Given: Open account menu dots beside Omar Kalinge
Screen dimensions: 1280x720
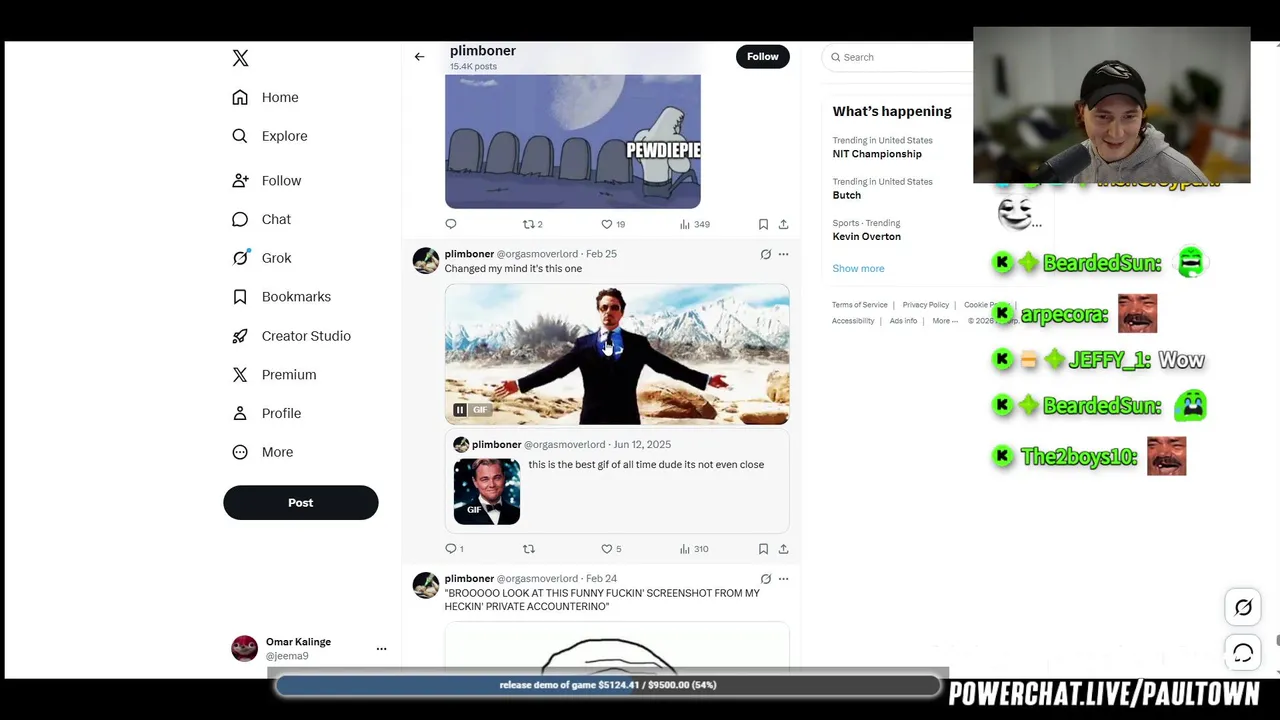Looking at the screenshot, I should (x=381, y=649).
